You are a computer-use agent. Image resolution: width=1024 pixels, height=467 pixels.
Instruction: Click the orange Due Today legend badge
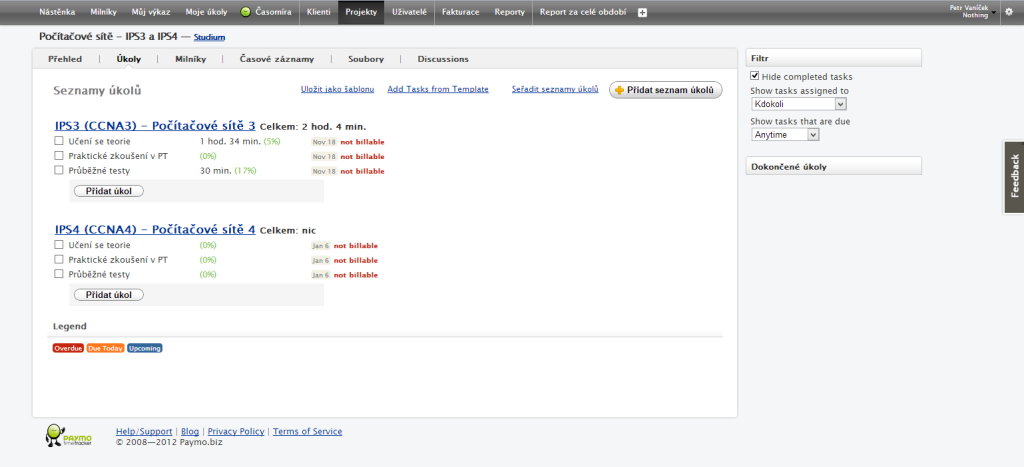[105, 348]
